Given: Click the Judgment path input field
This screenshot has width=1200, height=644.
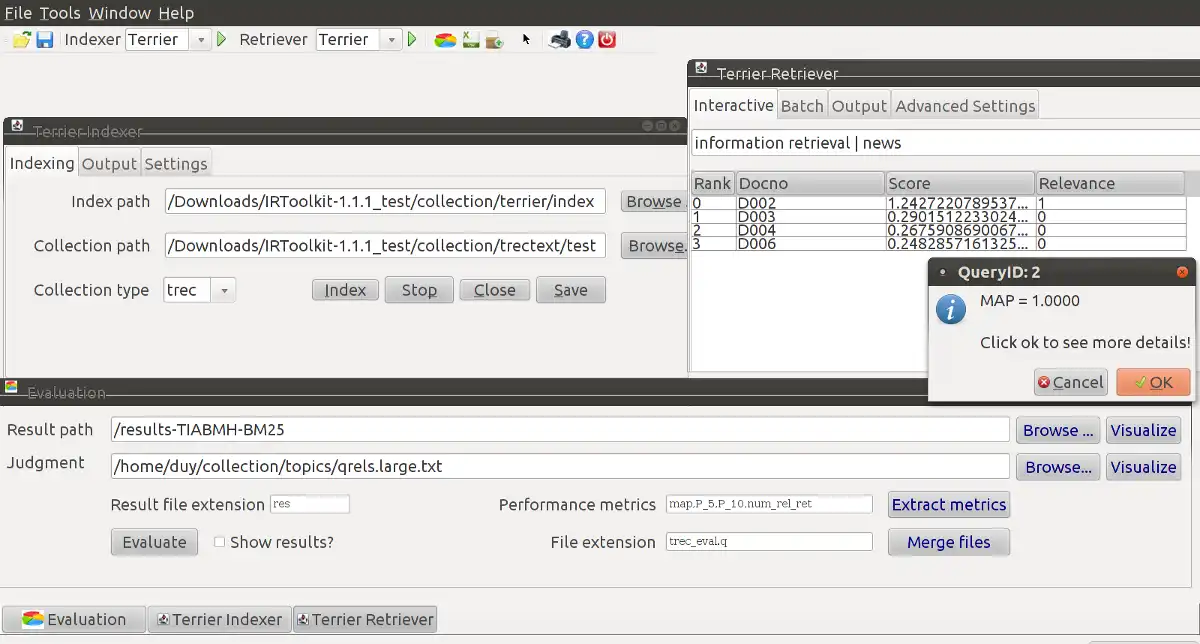Looking at the screenshot, I should 560,466.
